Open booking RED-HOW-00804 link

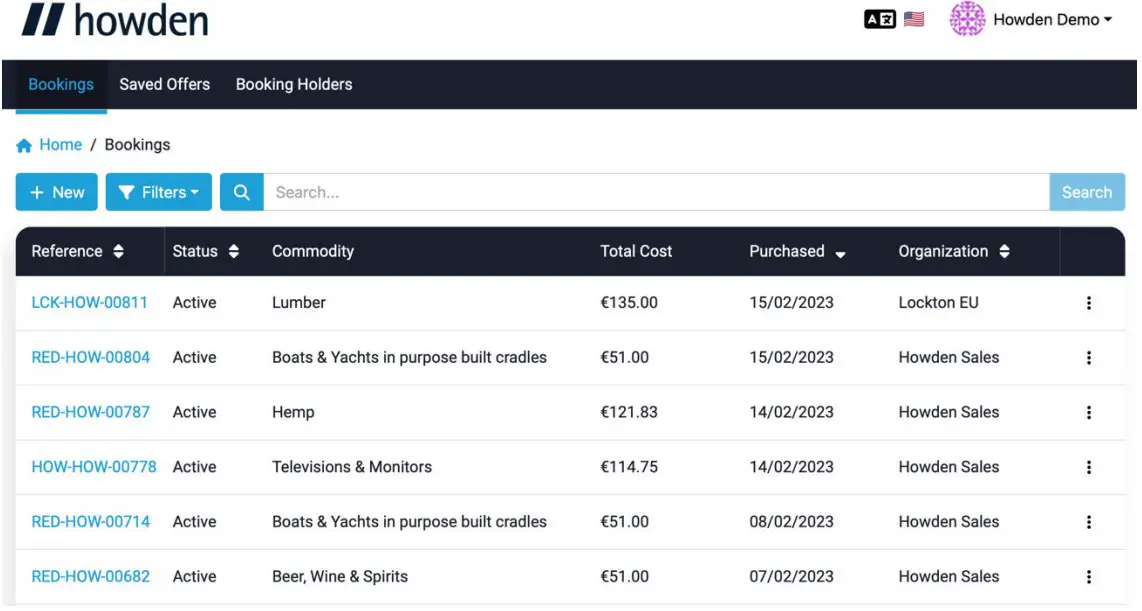[91, 358]
